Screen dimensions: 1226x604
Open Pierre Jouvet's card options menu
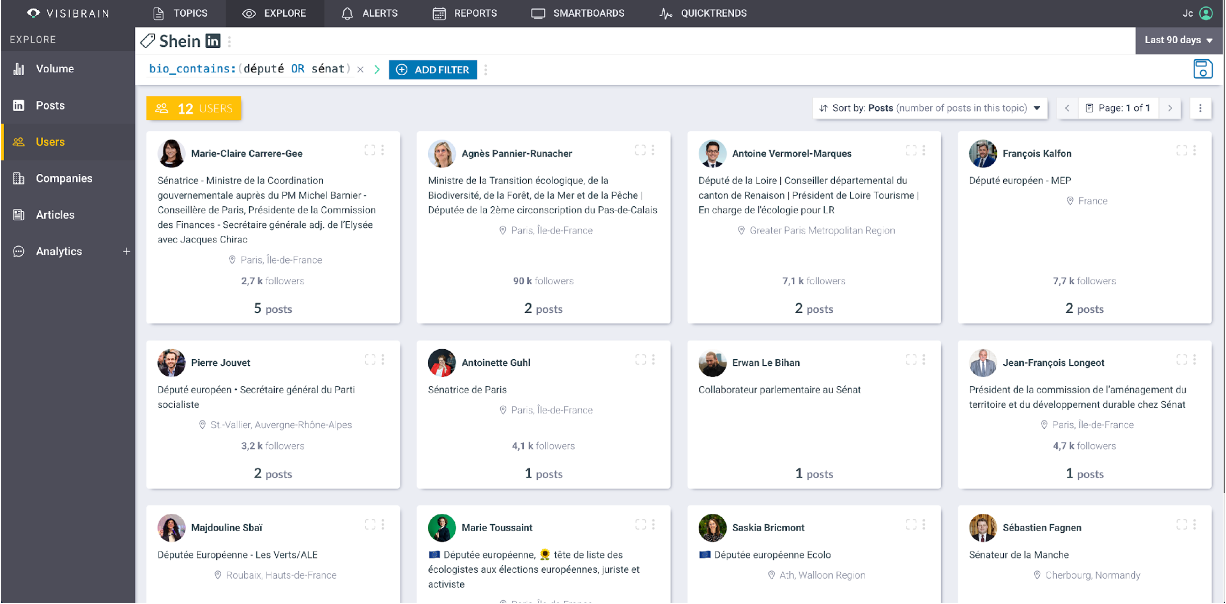click(383, 358)
